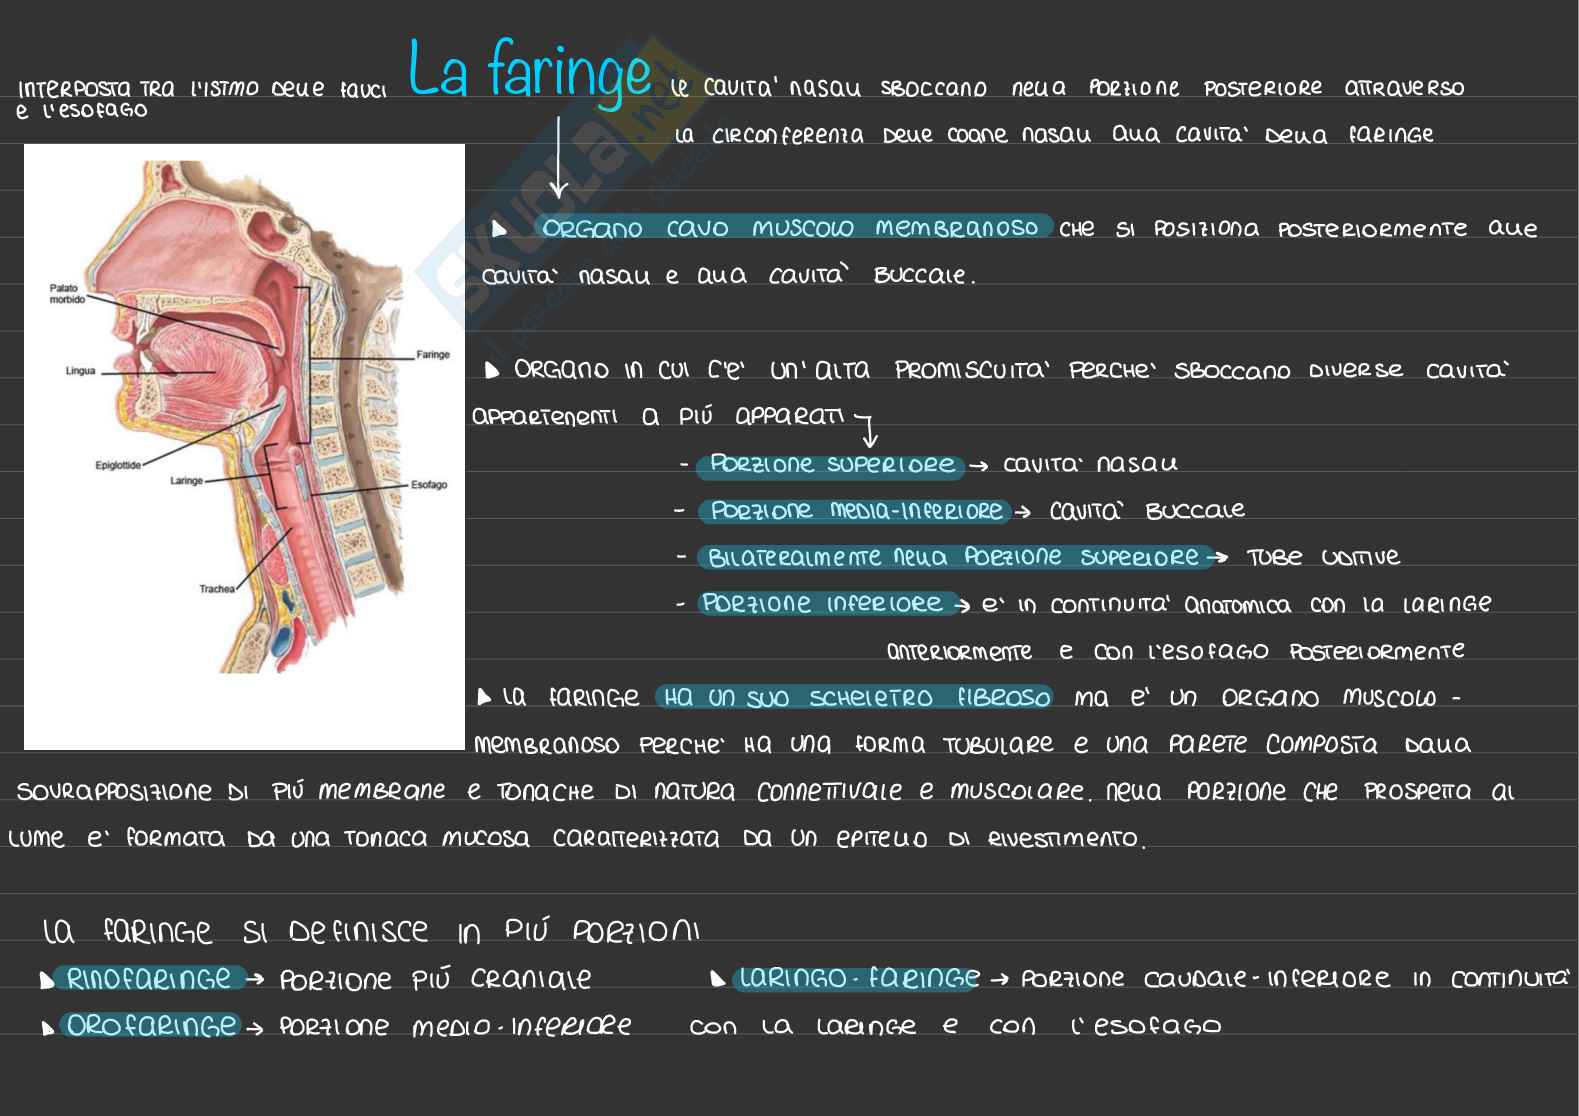Image resolution: width=1579 pixels, height=1116 pixels.
Task: Click the 'La faringe' blue title
Action: tap(530, 70)
